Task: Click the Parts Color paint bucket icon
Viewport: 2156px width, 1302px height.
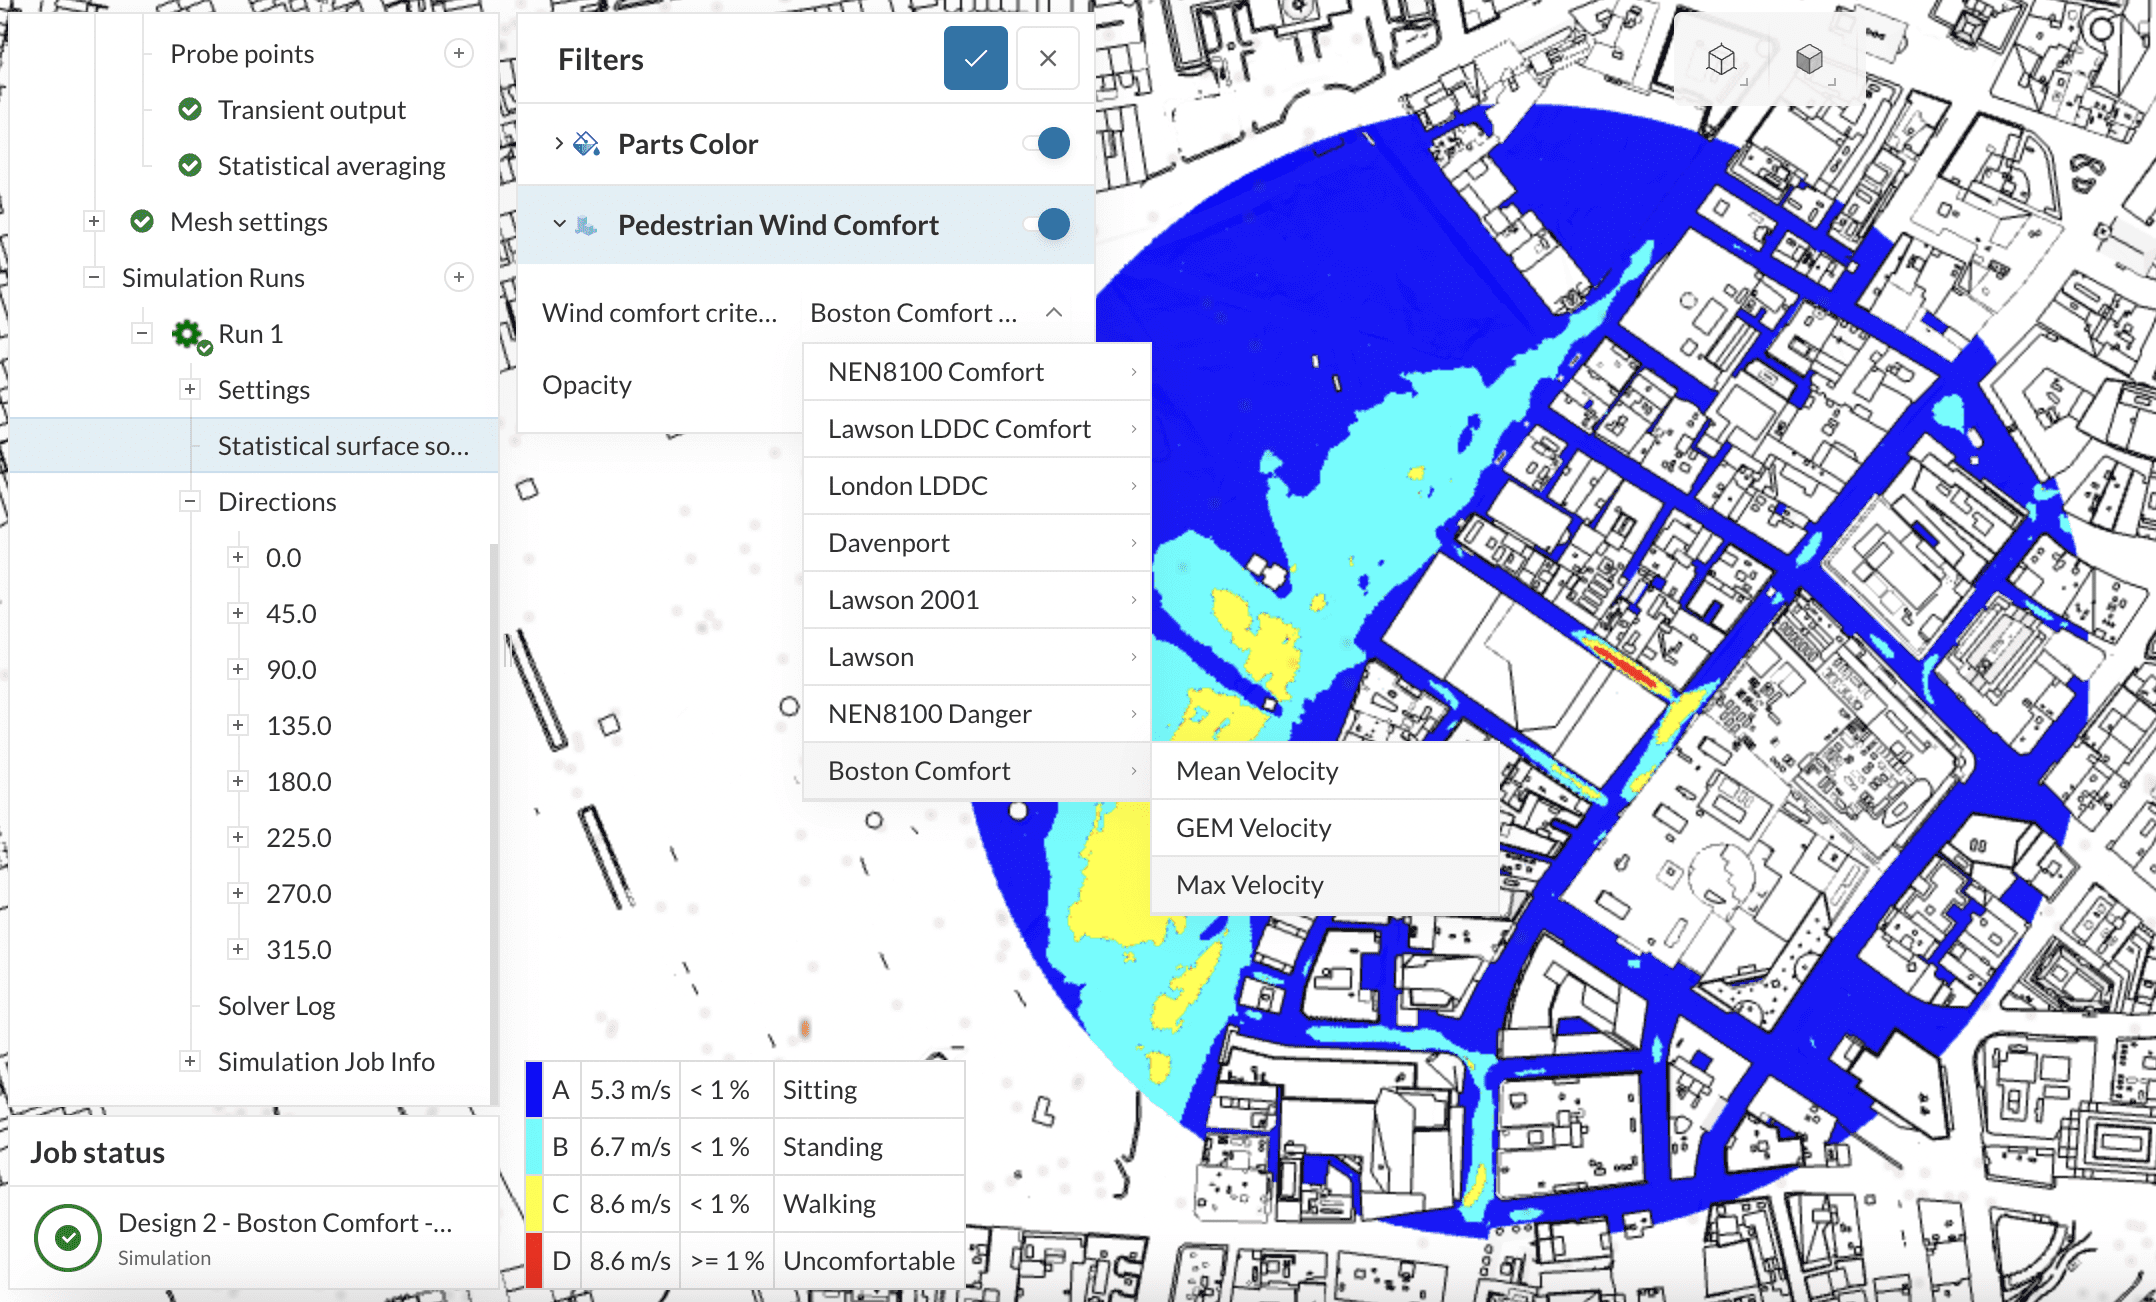Action: pos(587,144)
